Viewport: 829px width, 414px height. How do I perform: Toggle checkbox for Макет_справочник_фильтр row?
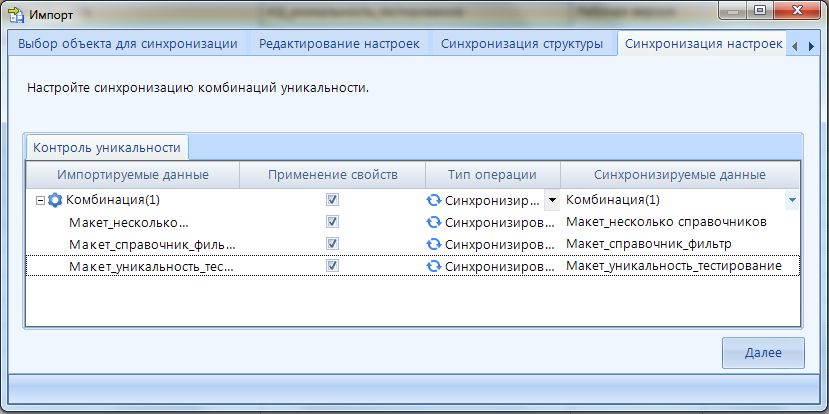(x=332, y=244)
